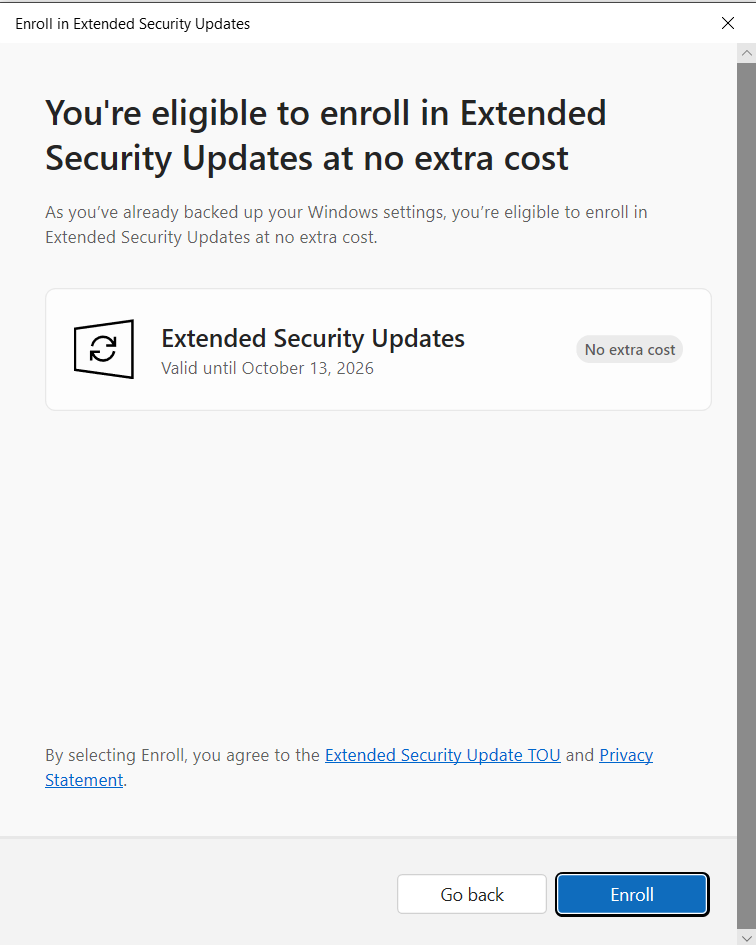756x945 pixels.
Task: Open the Privacy Statement link
Action: tap(626, 755)
